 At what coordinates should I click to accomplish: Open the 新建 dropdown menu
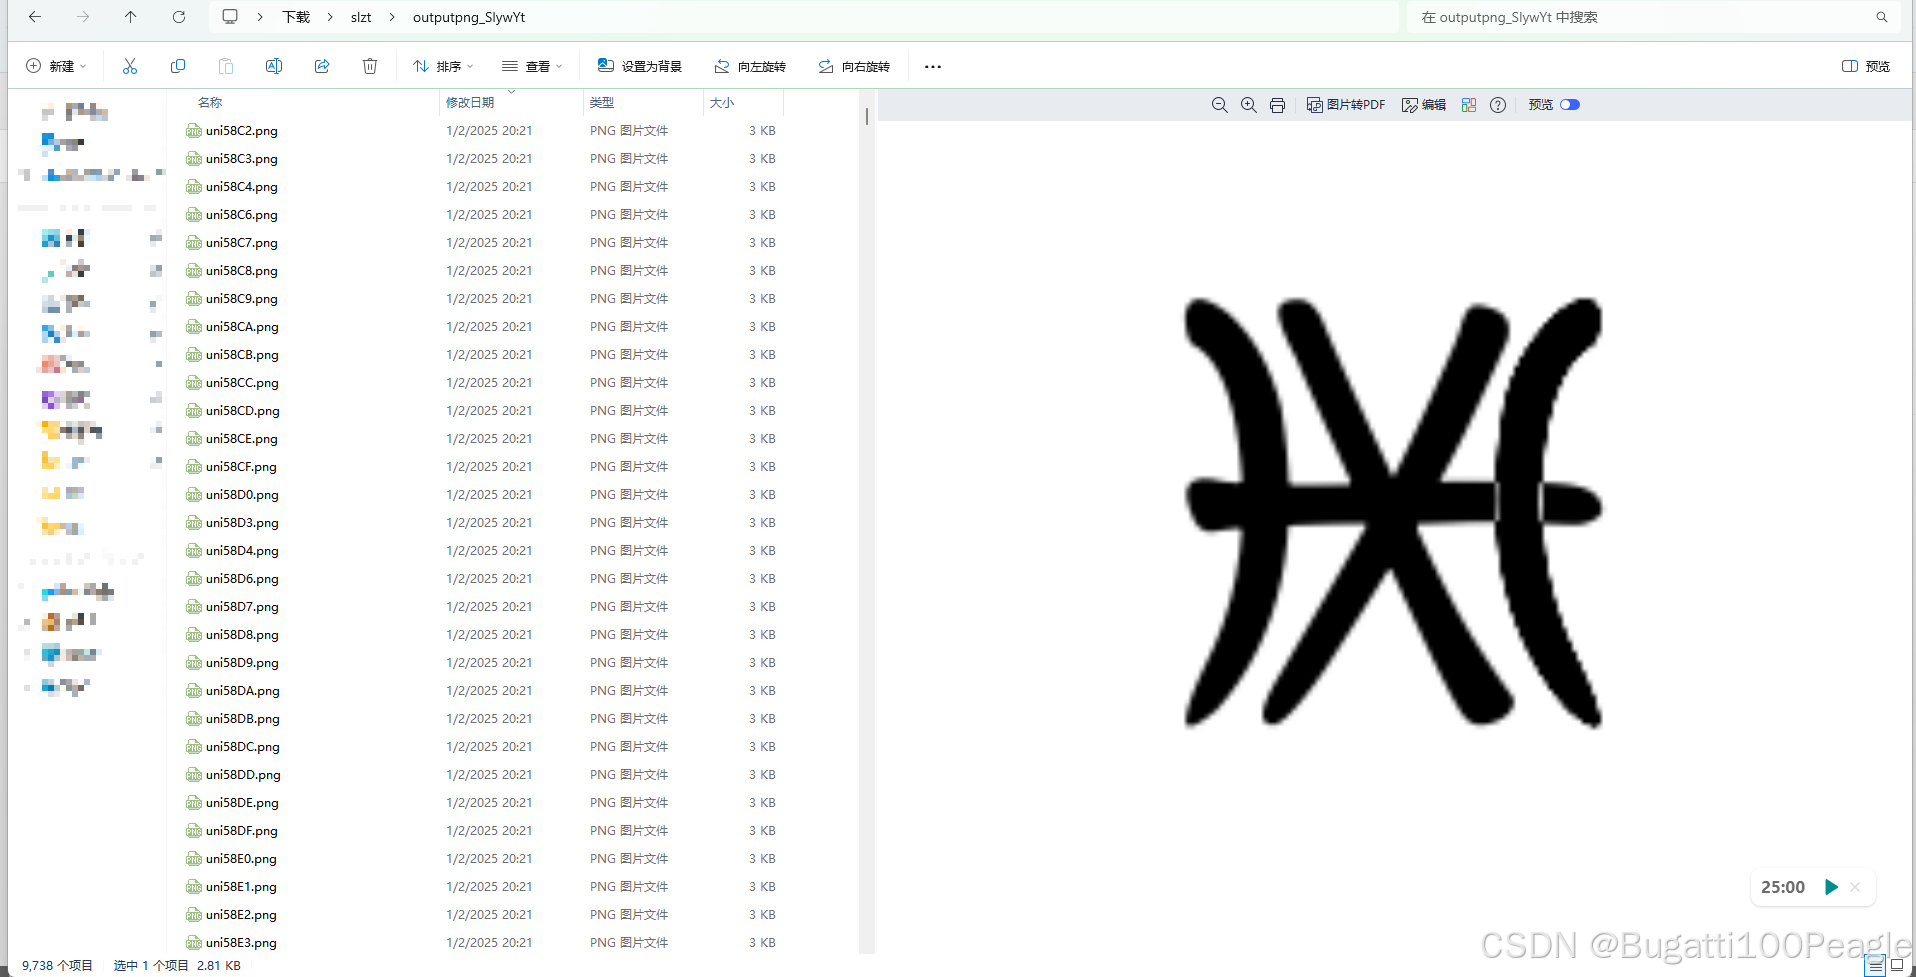(x=56, y=66)
